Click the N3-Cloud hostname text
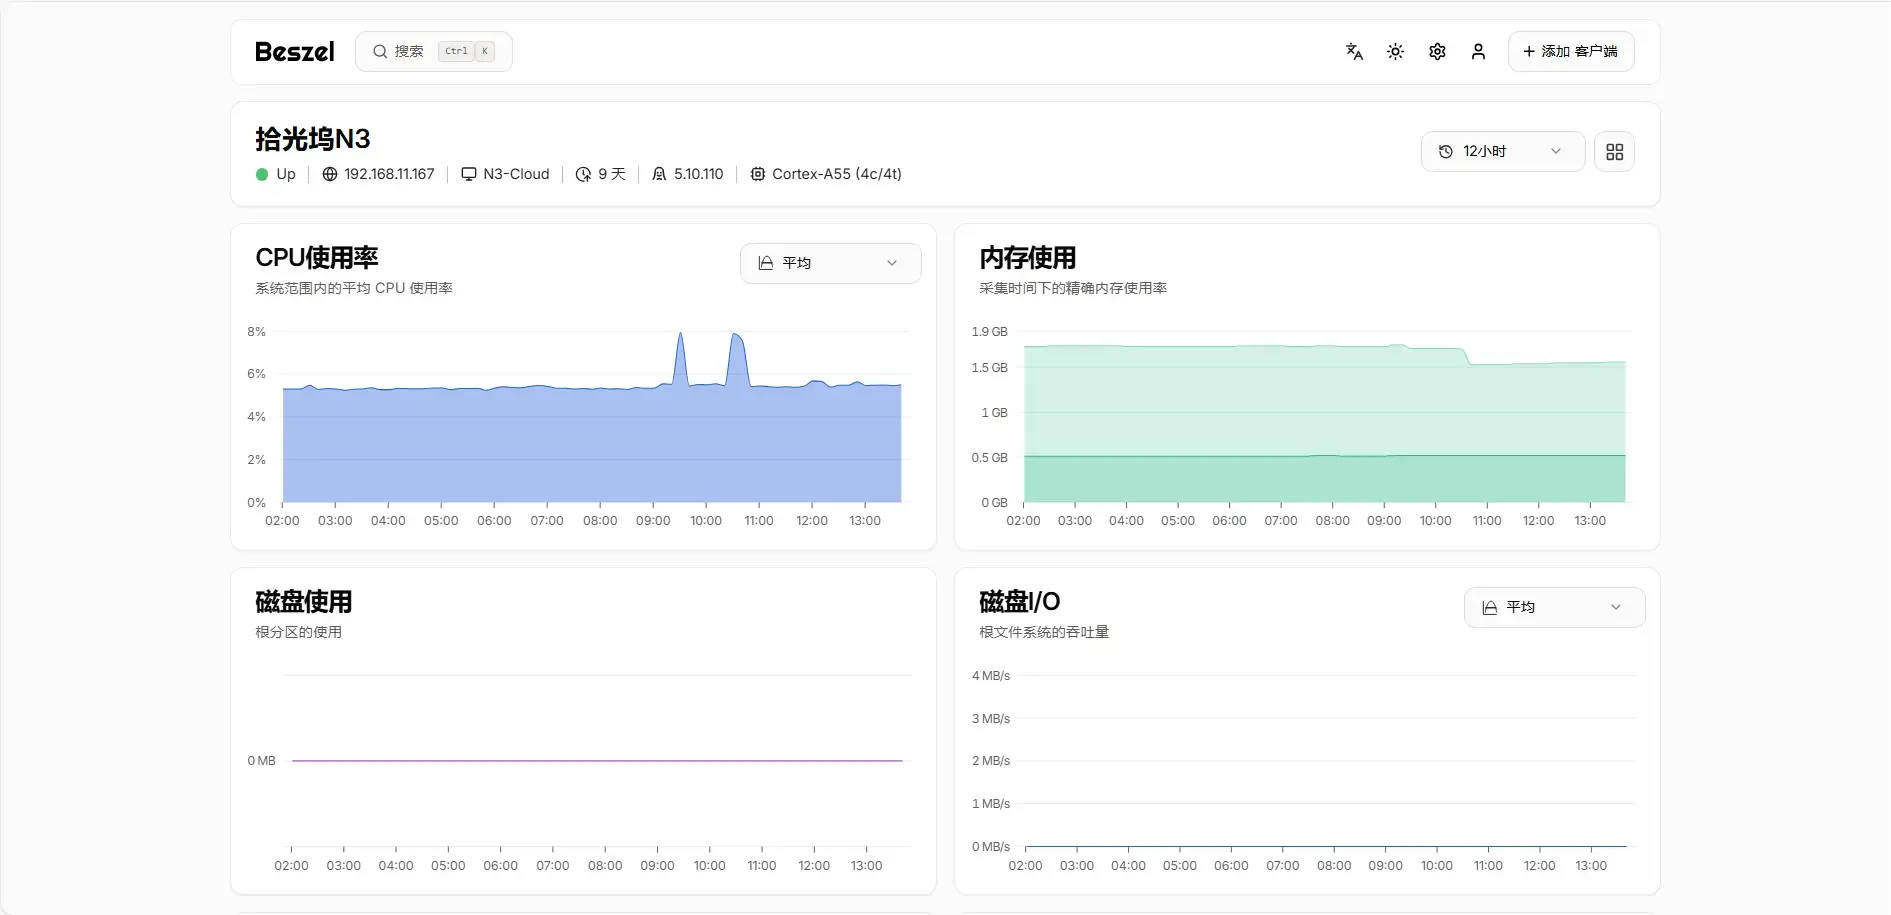The width and height of the screenshot is (1891, 915). [x=516, y=174]
